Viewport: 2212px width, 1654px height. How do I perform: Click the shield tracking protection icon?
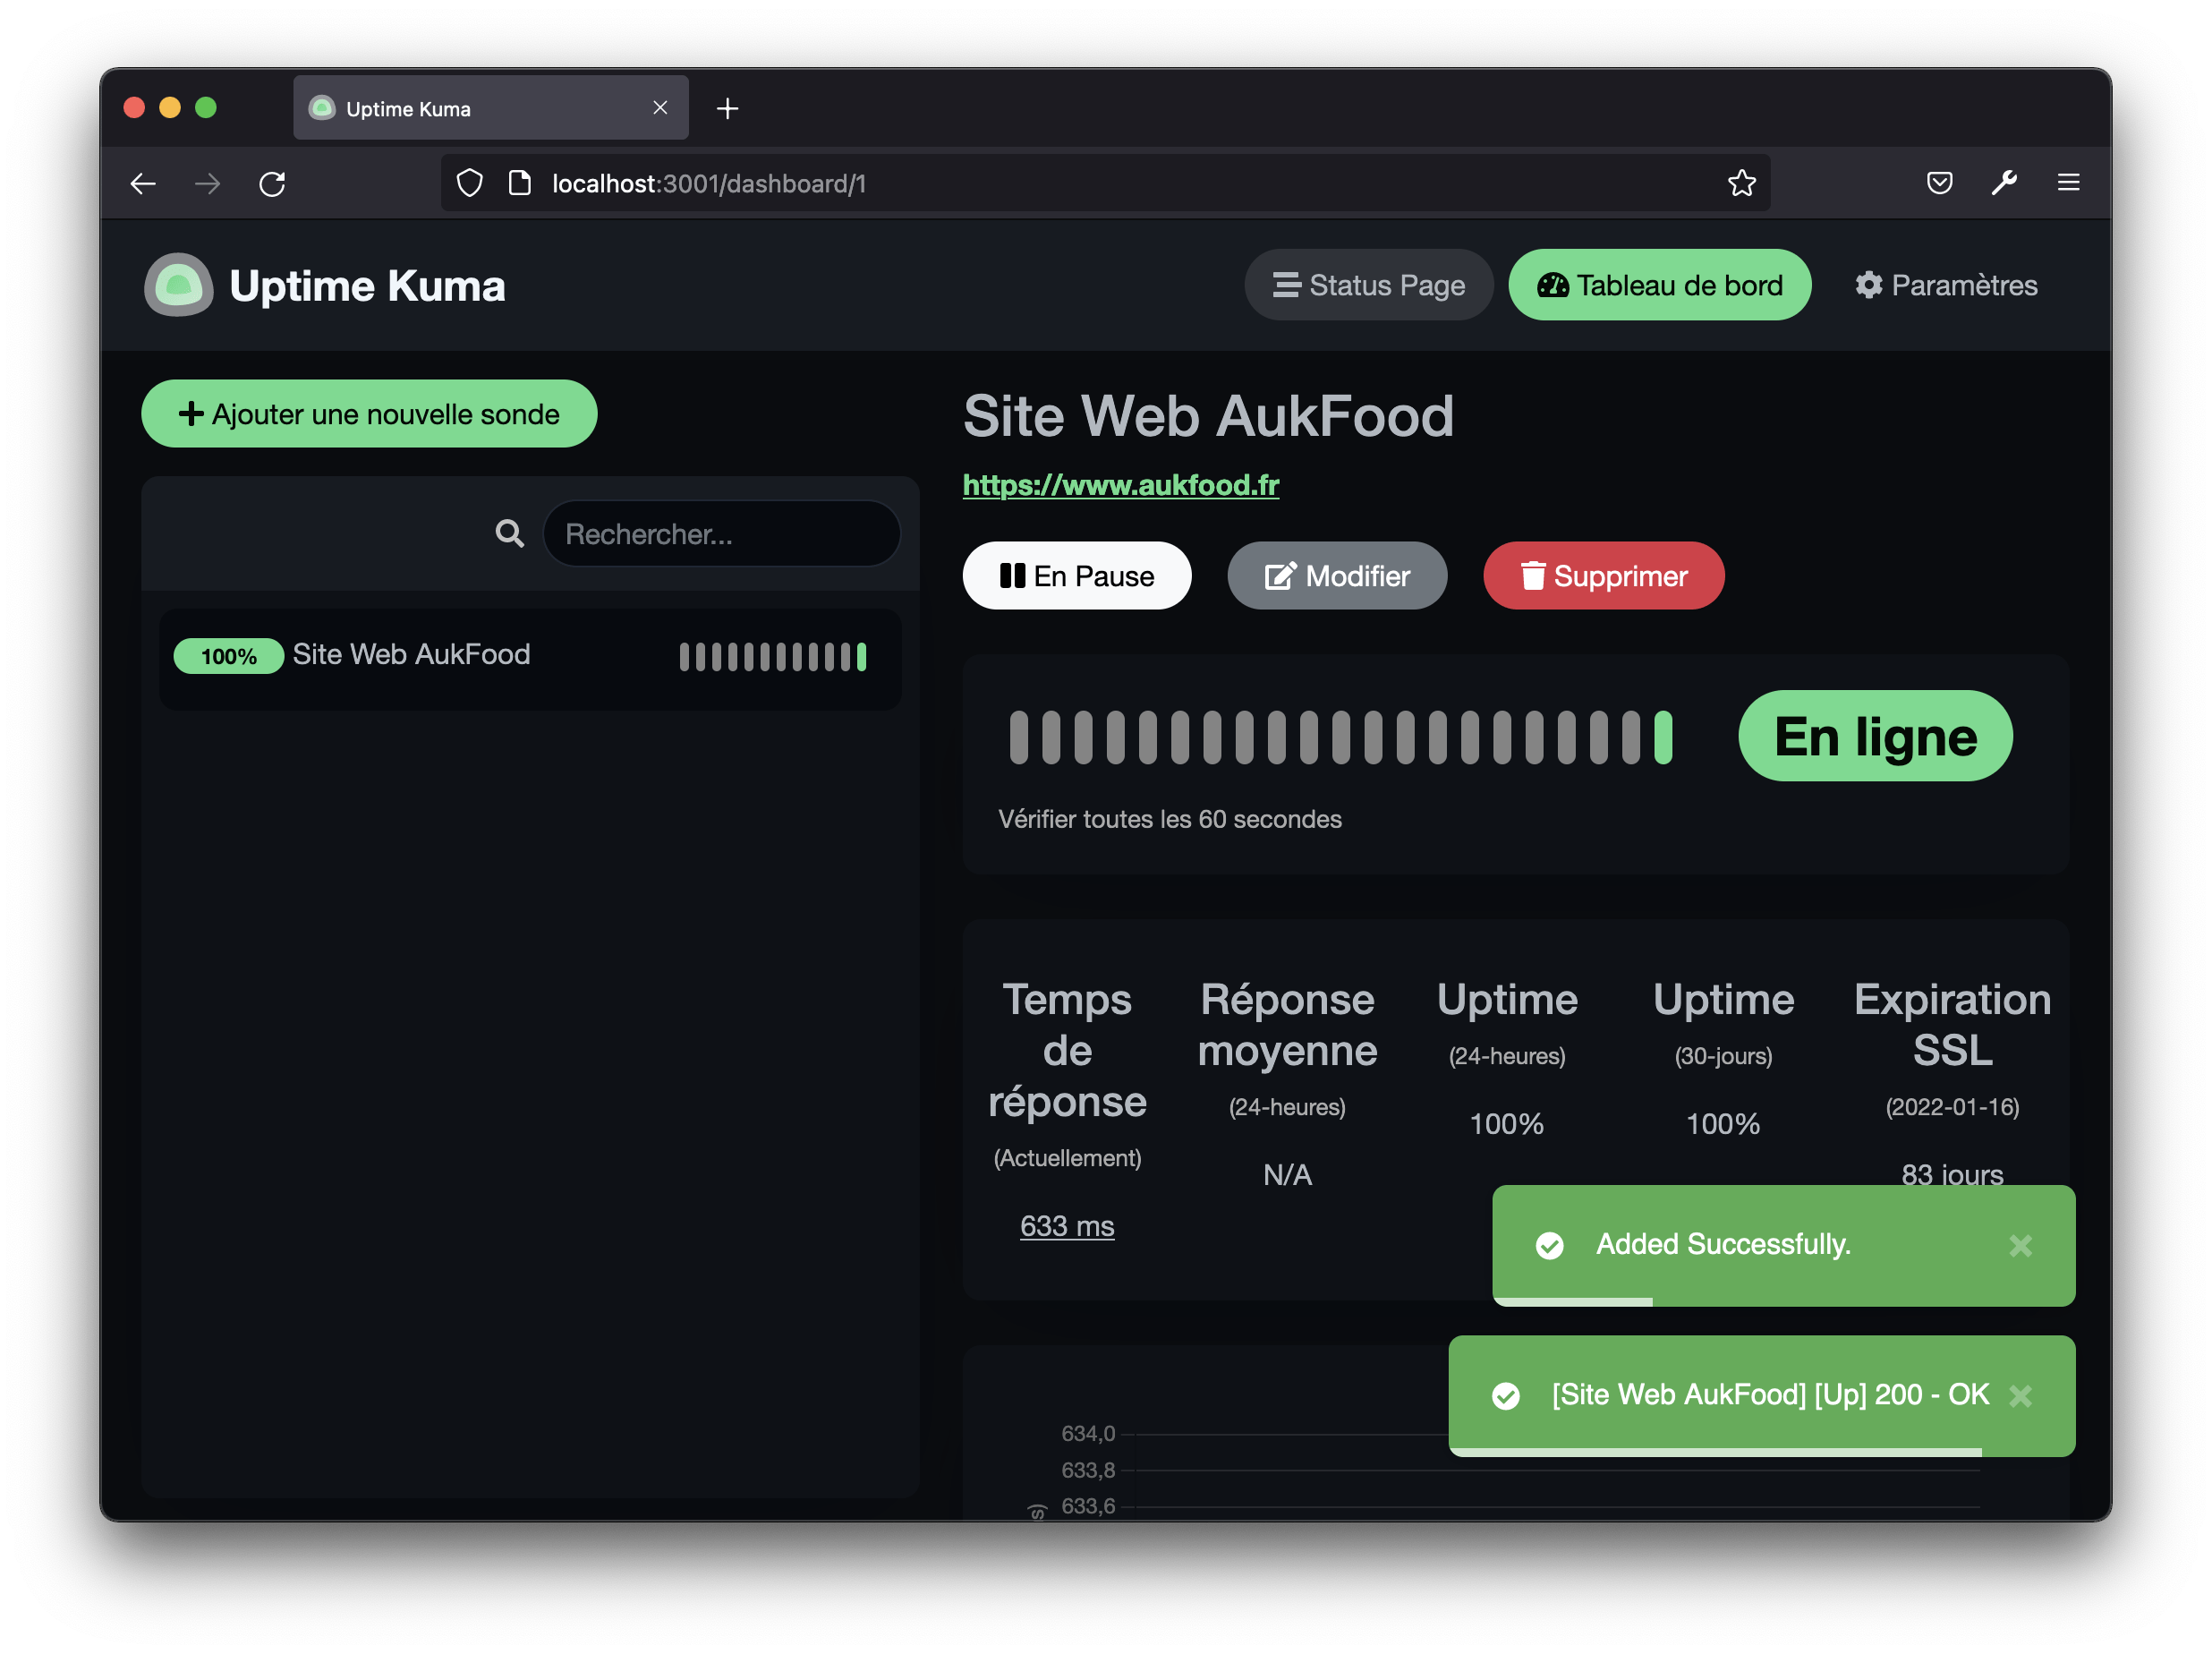click(x=469, y=183)
